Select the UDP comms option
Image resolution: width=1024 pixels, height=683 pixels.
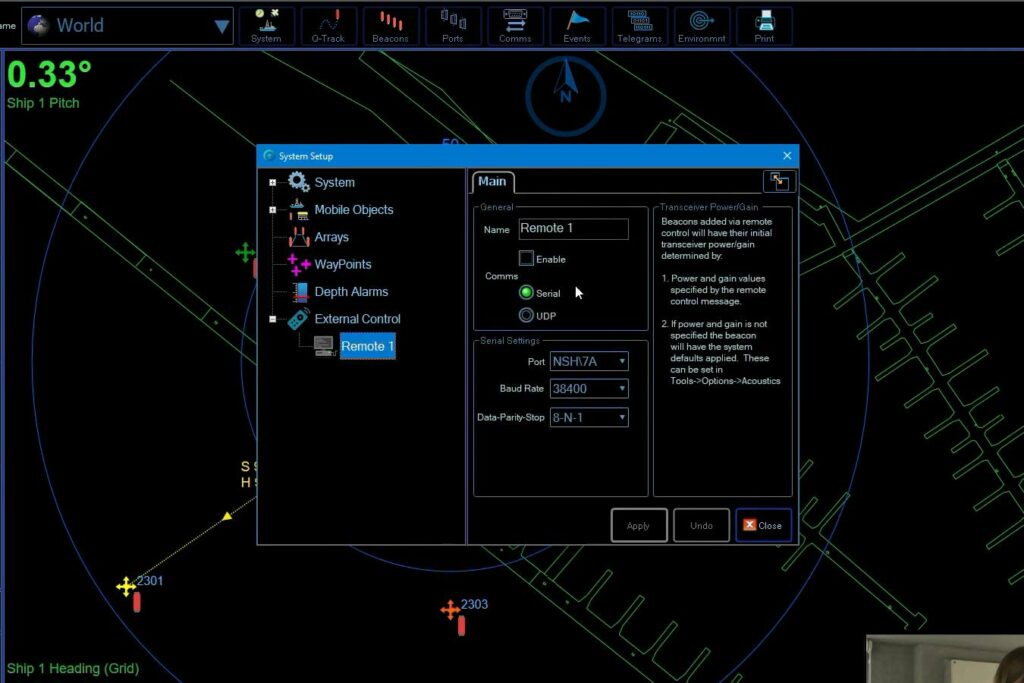click(526, 315)
